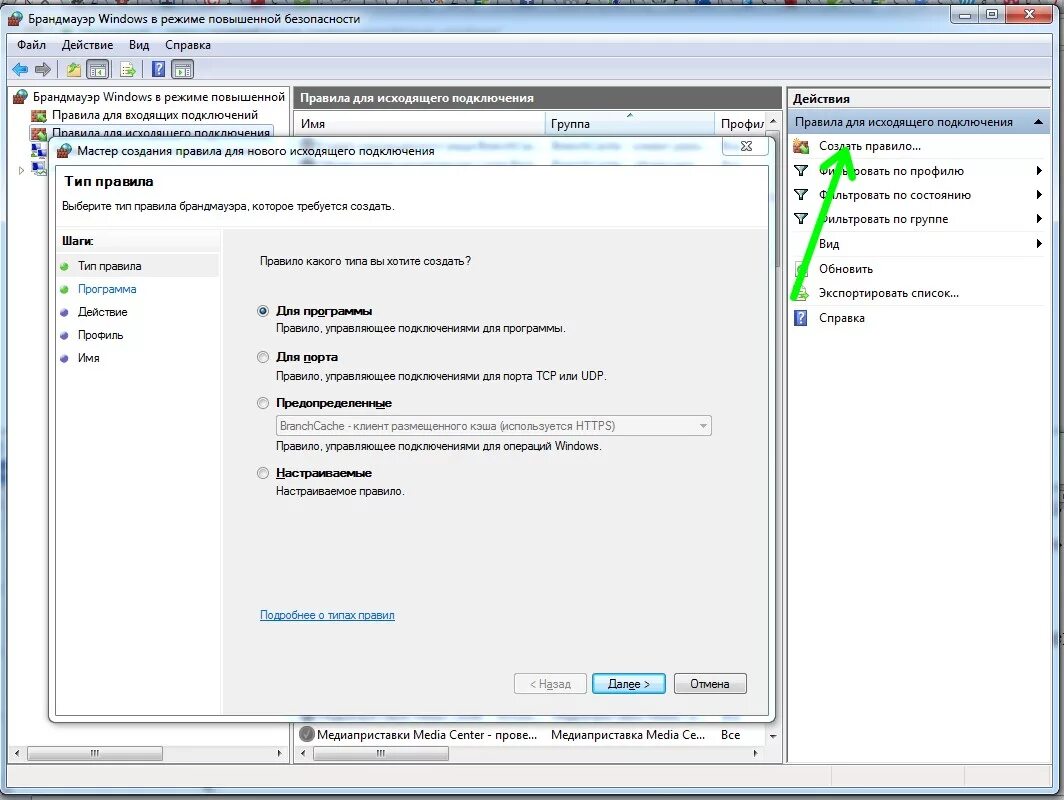Open the Справка menu in menu bar

click(188, 45)
